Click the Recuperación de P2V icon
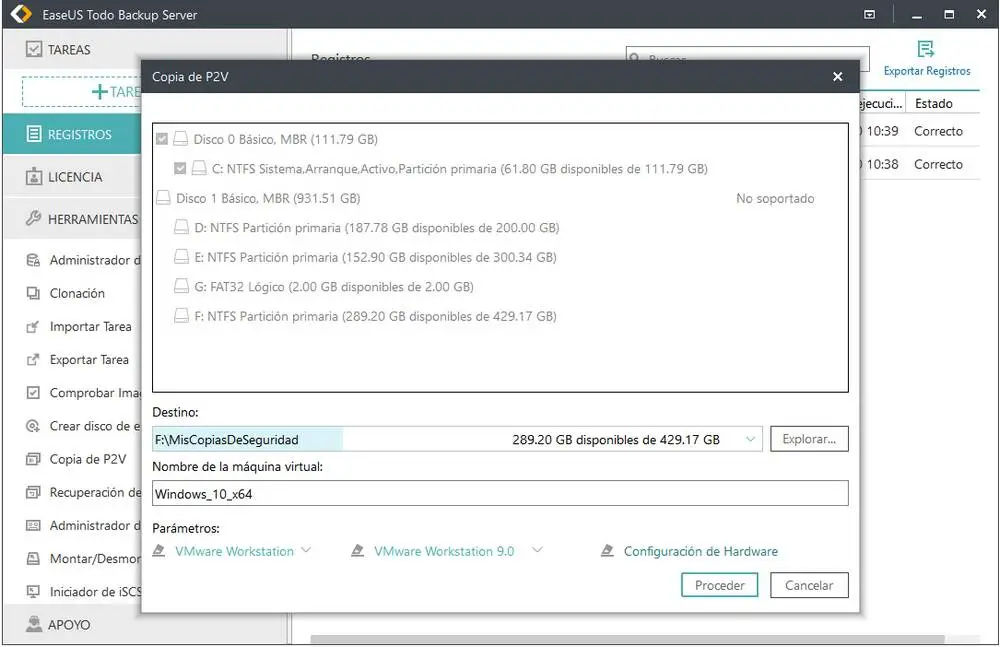 coord(33,493)
